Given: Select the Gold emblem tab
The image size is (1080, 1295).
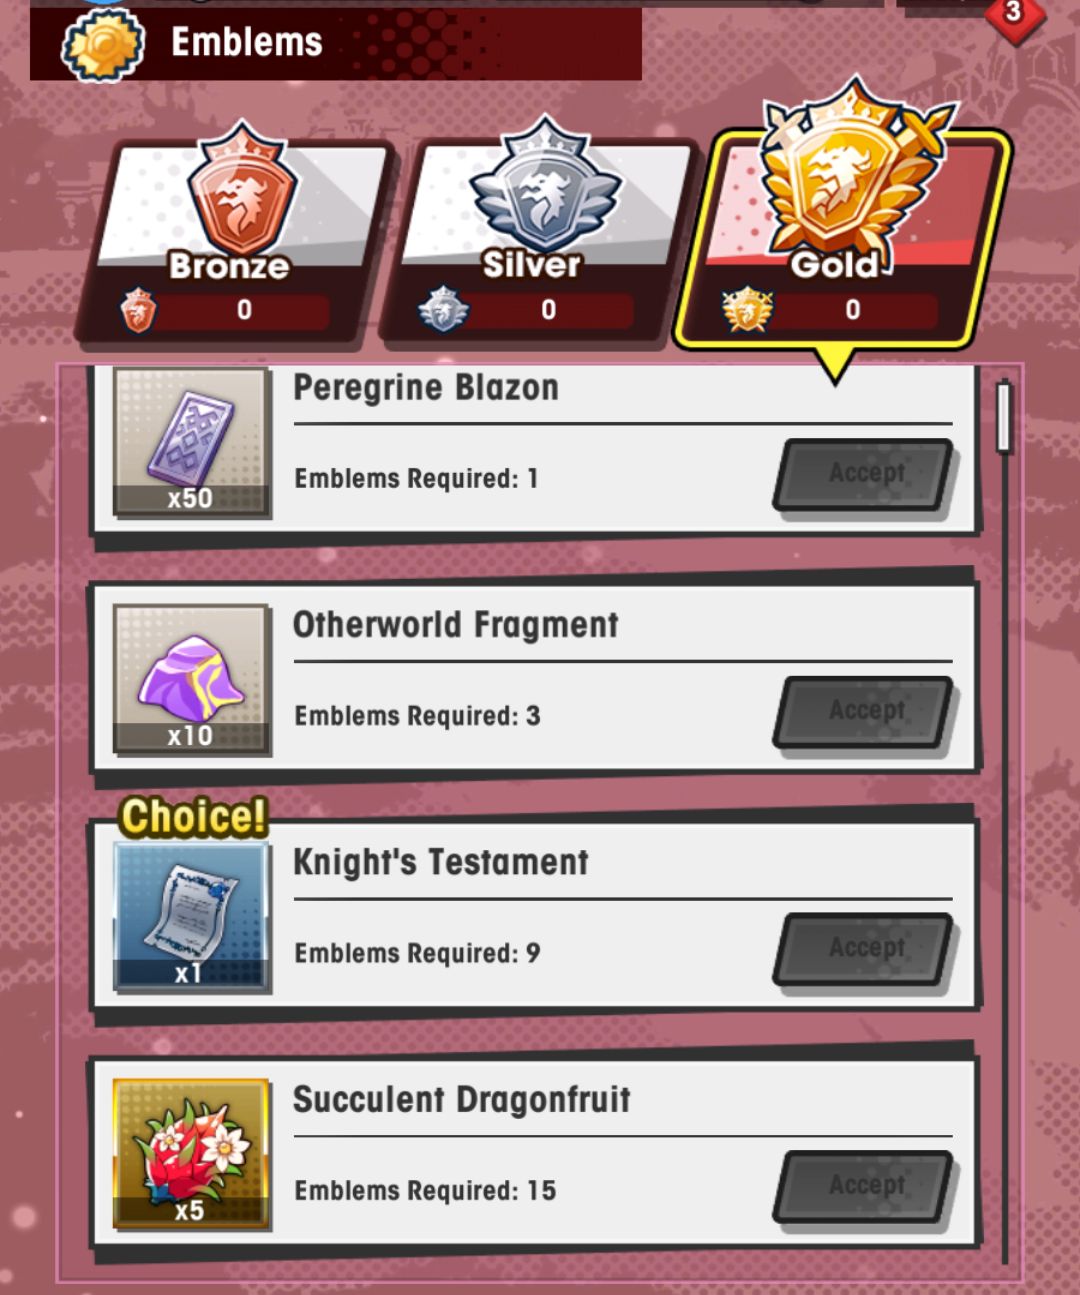Looking at the screenshot, I should point(842,230).
